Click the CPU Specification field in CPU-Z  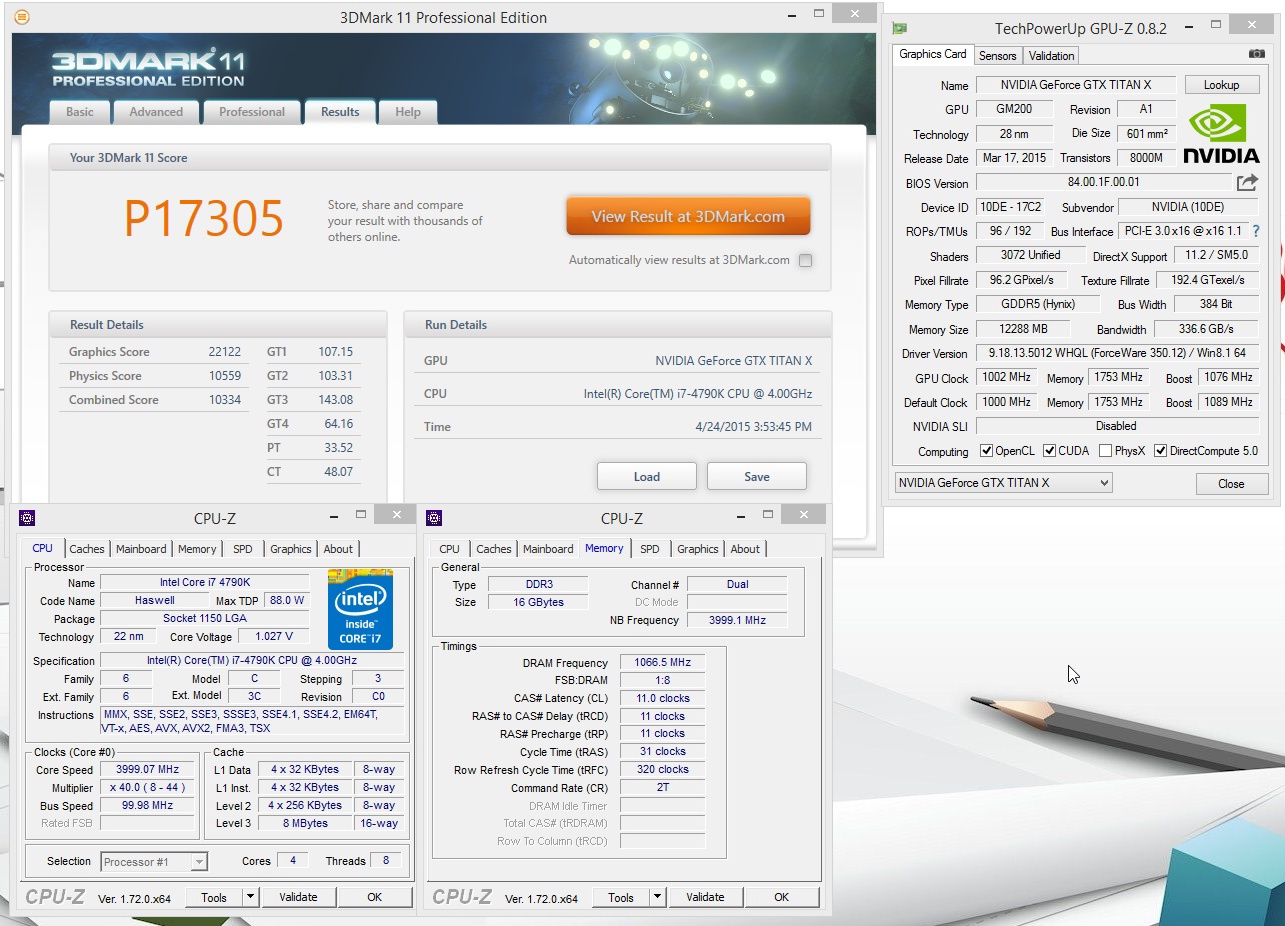252,661
